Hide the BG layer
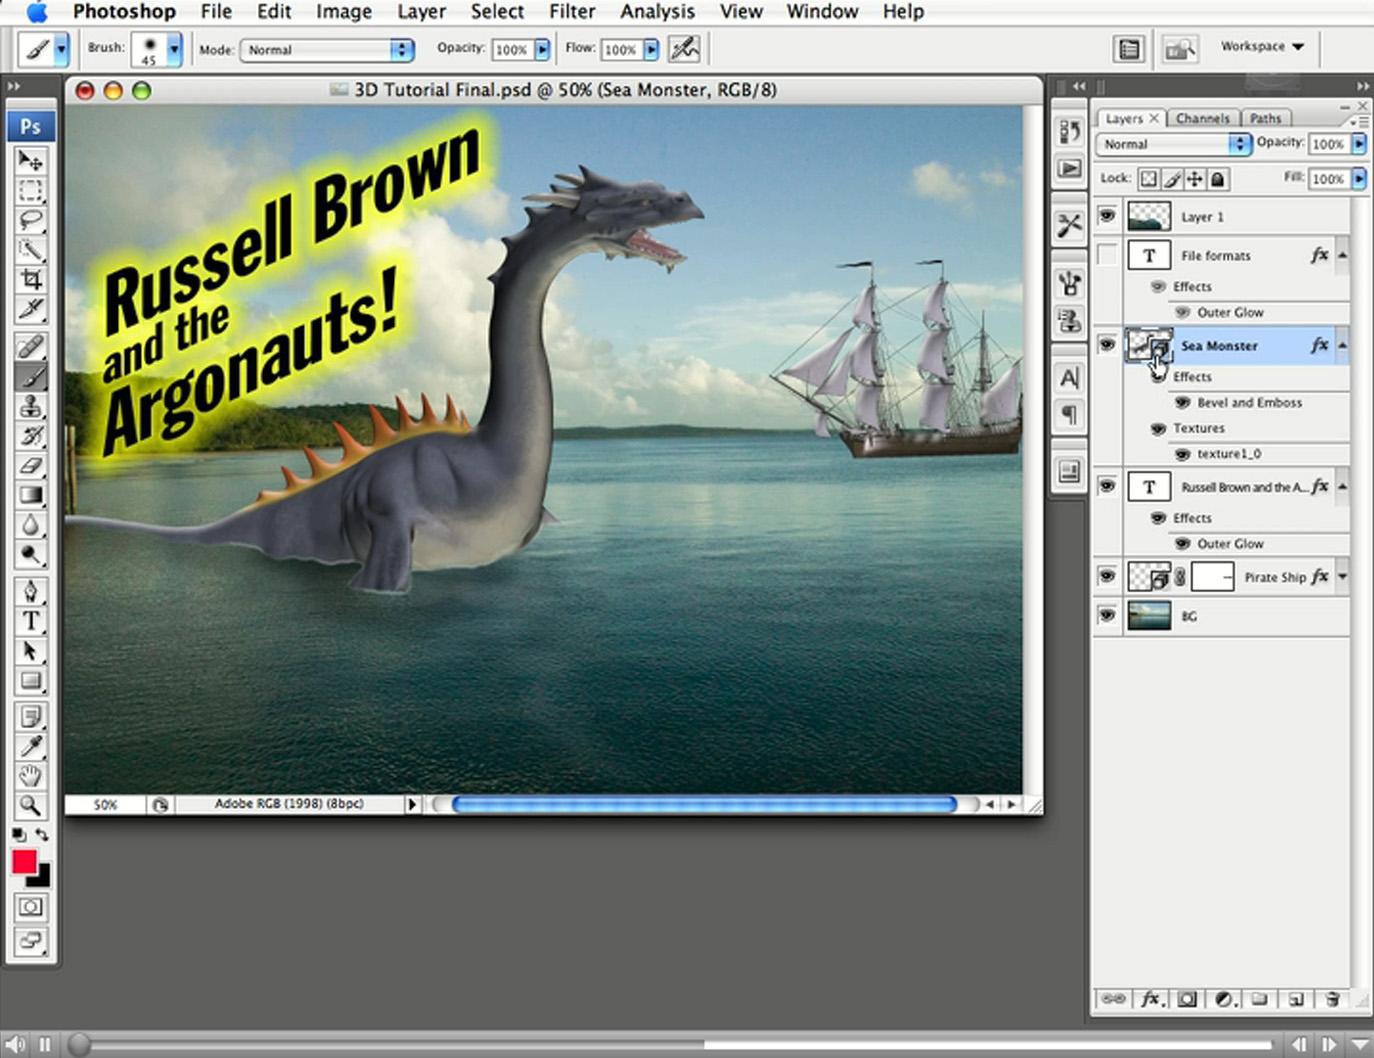 [1107, 616]
